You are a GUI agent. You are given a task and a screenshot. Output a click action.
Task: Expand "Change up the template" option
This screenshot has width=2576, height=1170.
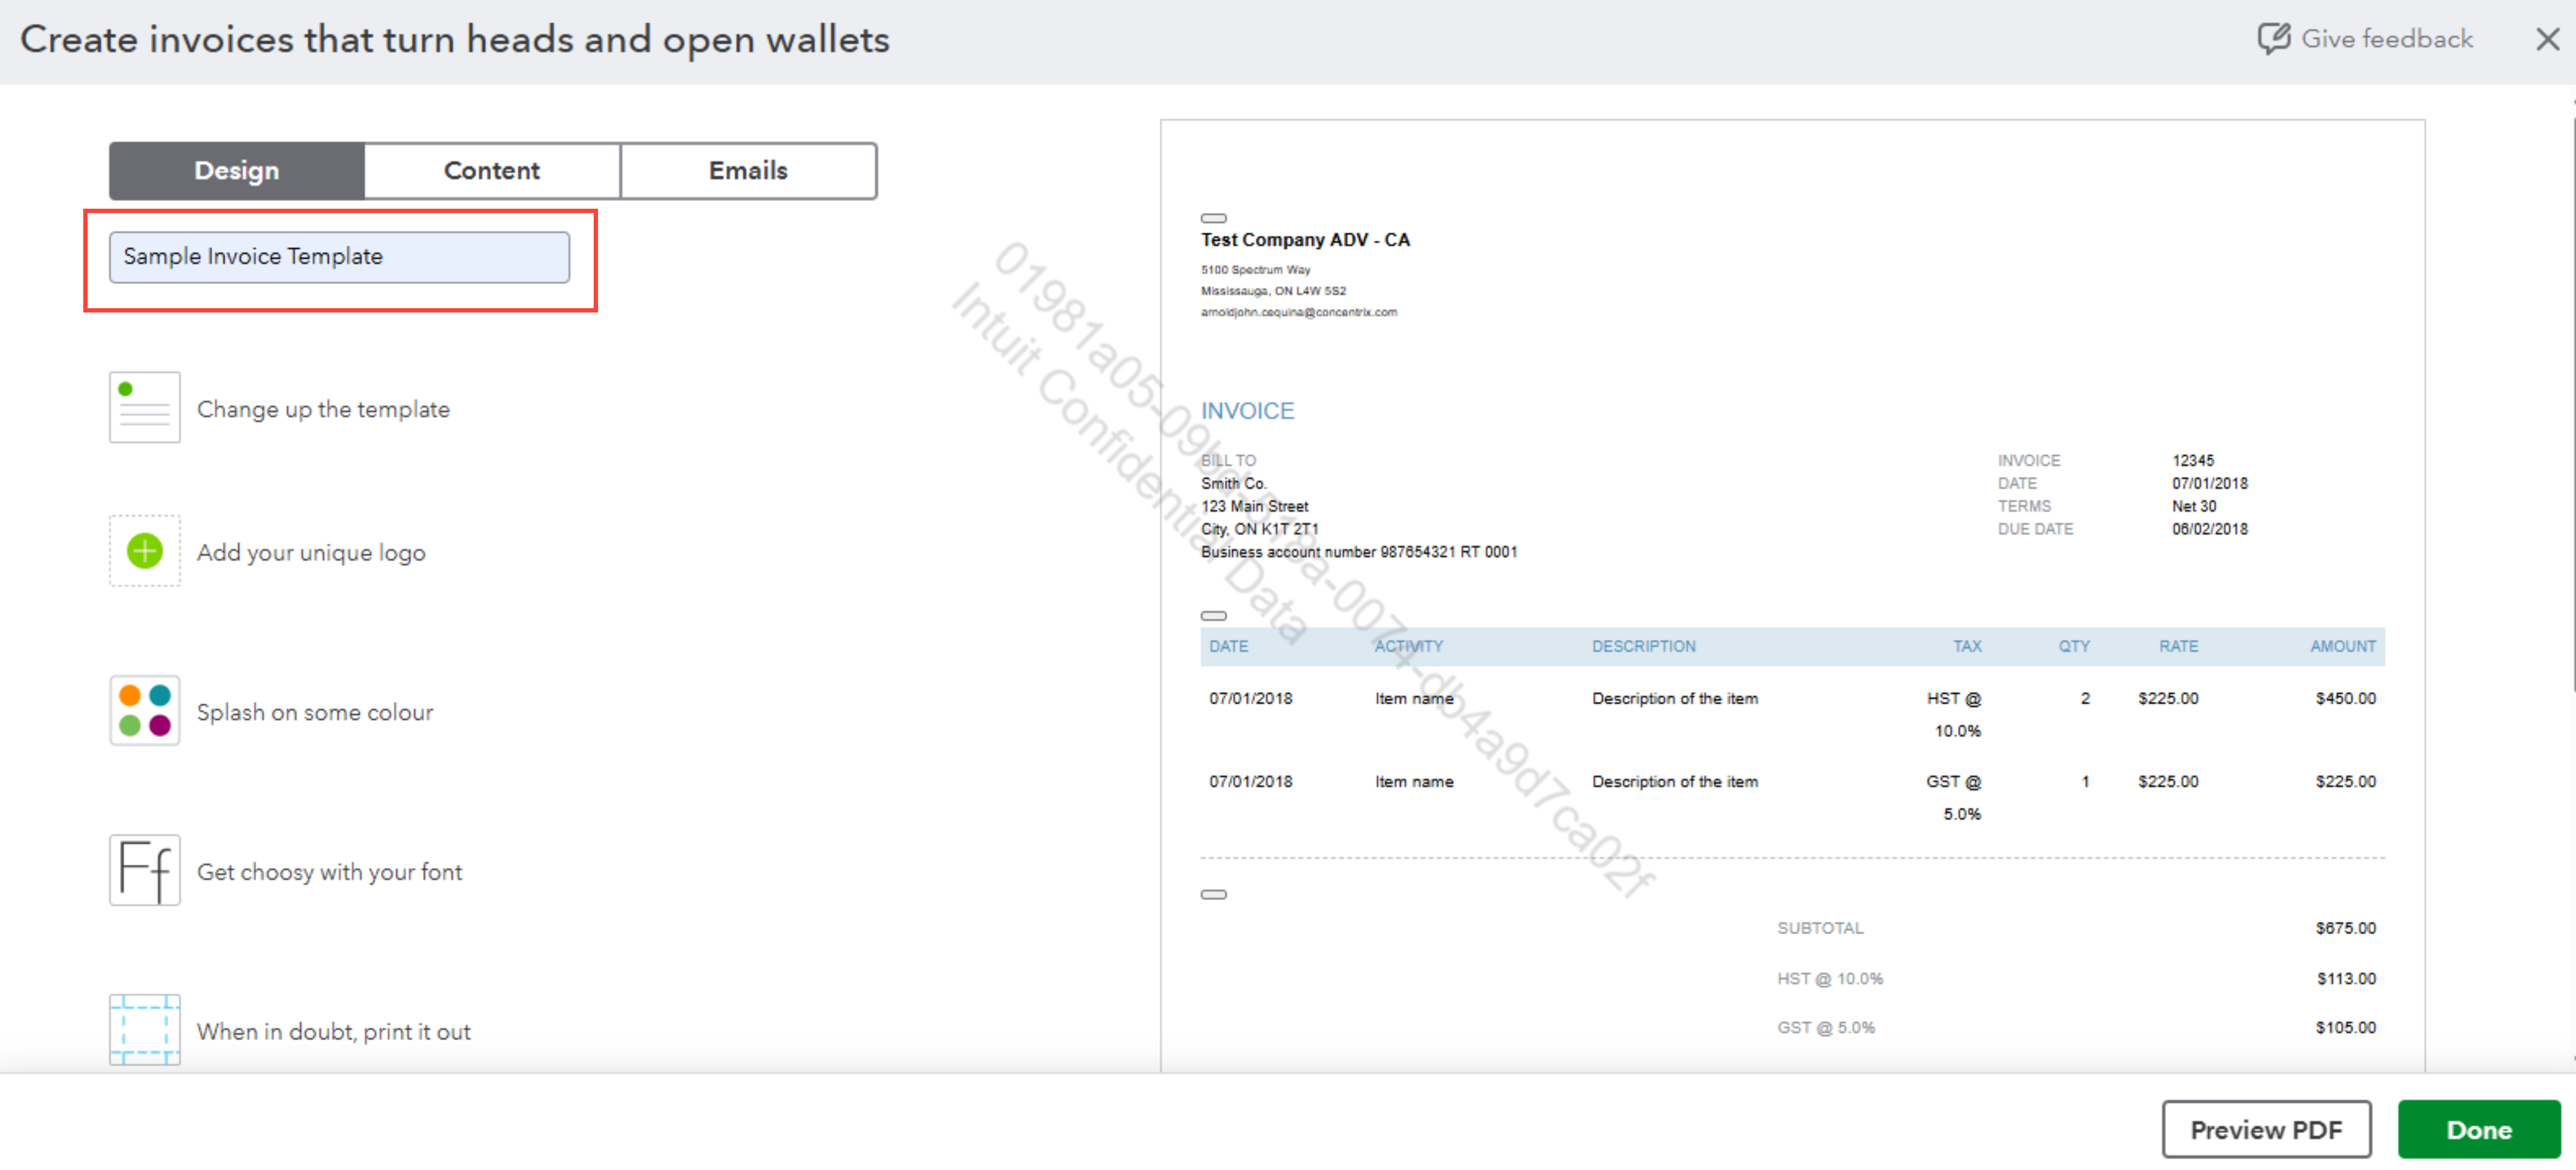pyautogui.click(x=323, y=409)
